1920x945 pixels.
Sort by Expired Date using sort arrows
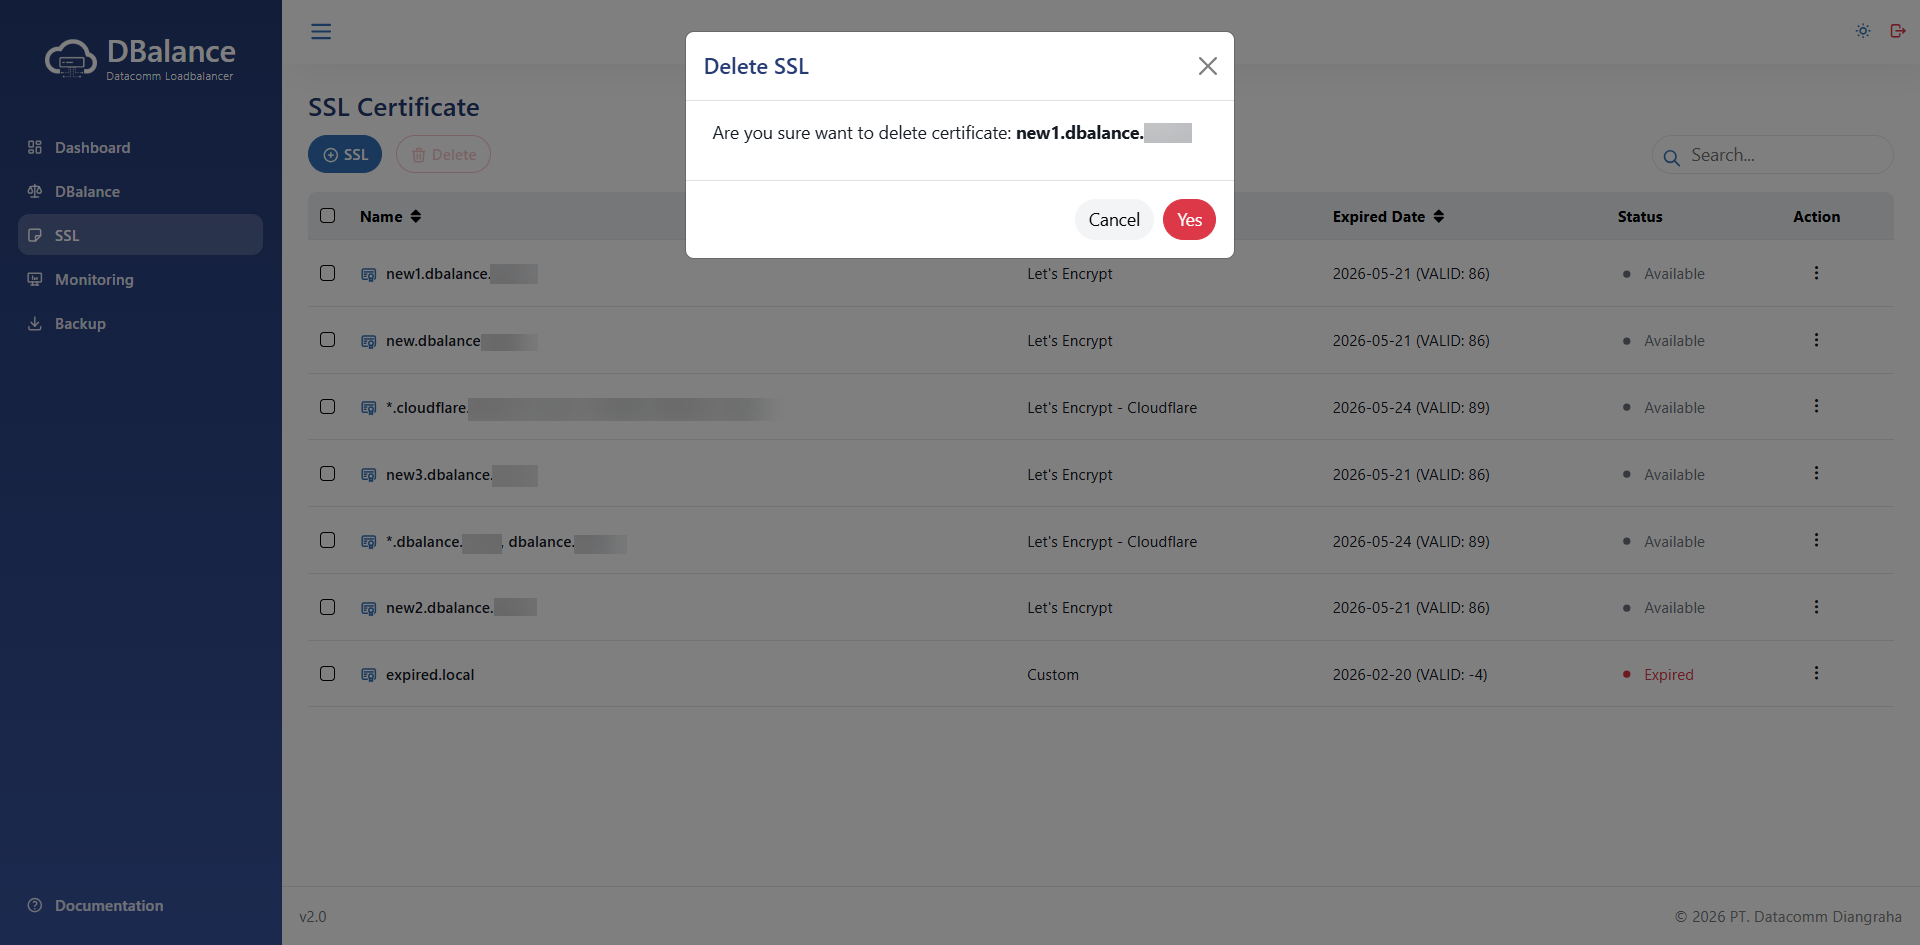pos(1438,217)
